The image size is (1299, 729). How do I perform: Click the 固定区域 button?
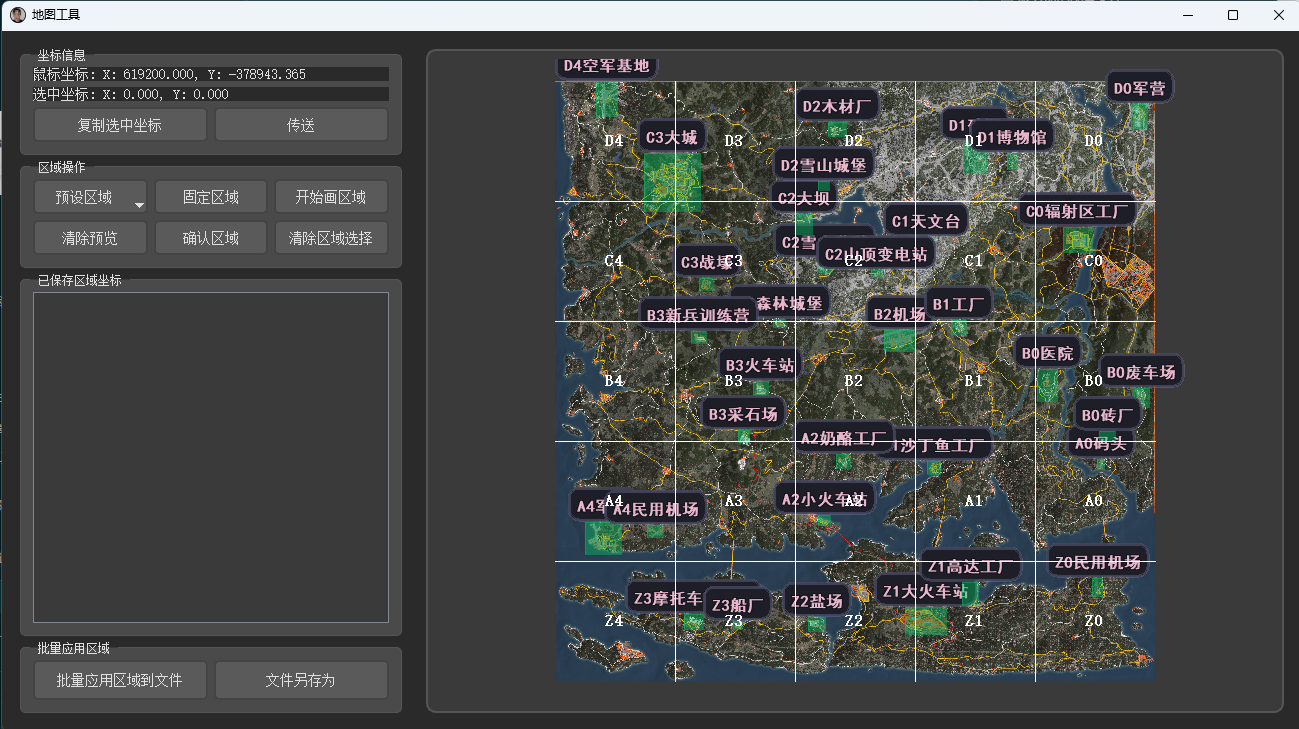click(x=210, y=197)
